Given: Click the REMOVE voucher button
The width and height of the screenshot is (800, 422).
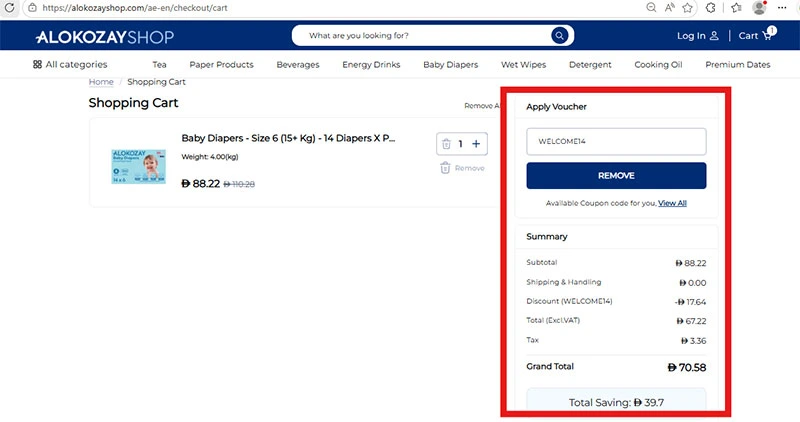Looking at the screenshot, I should tap(616, 176).
